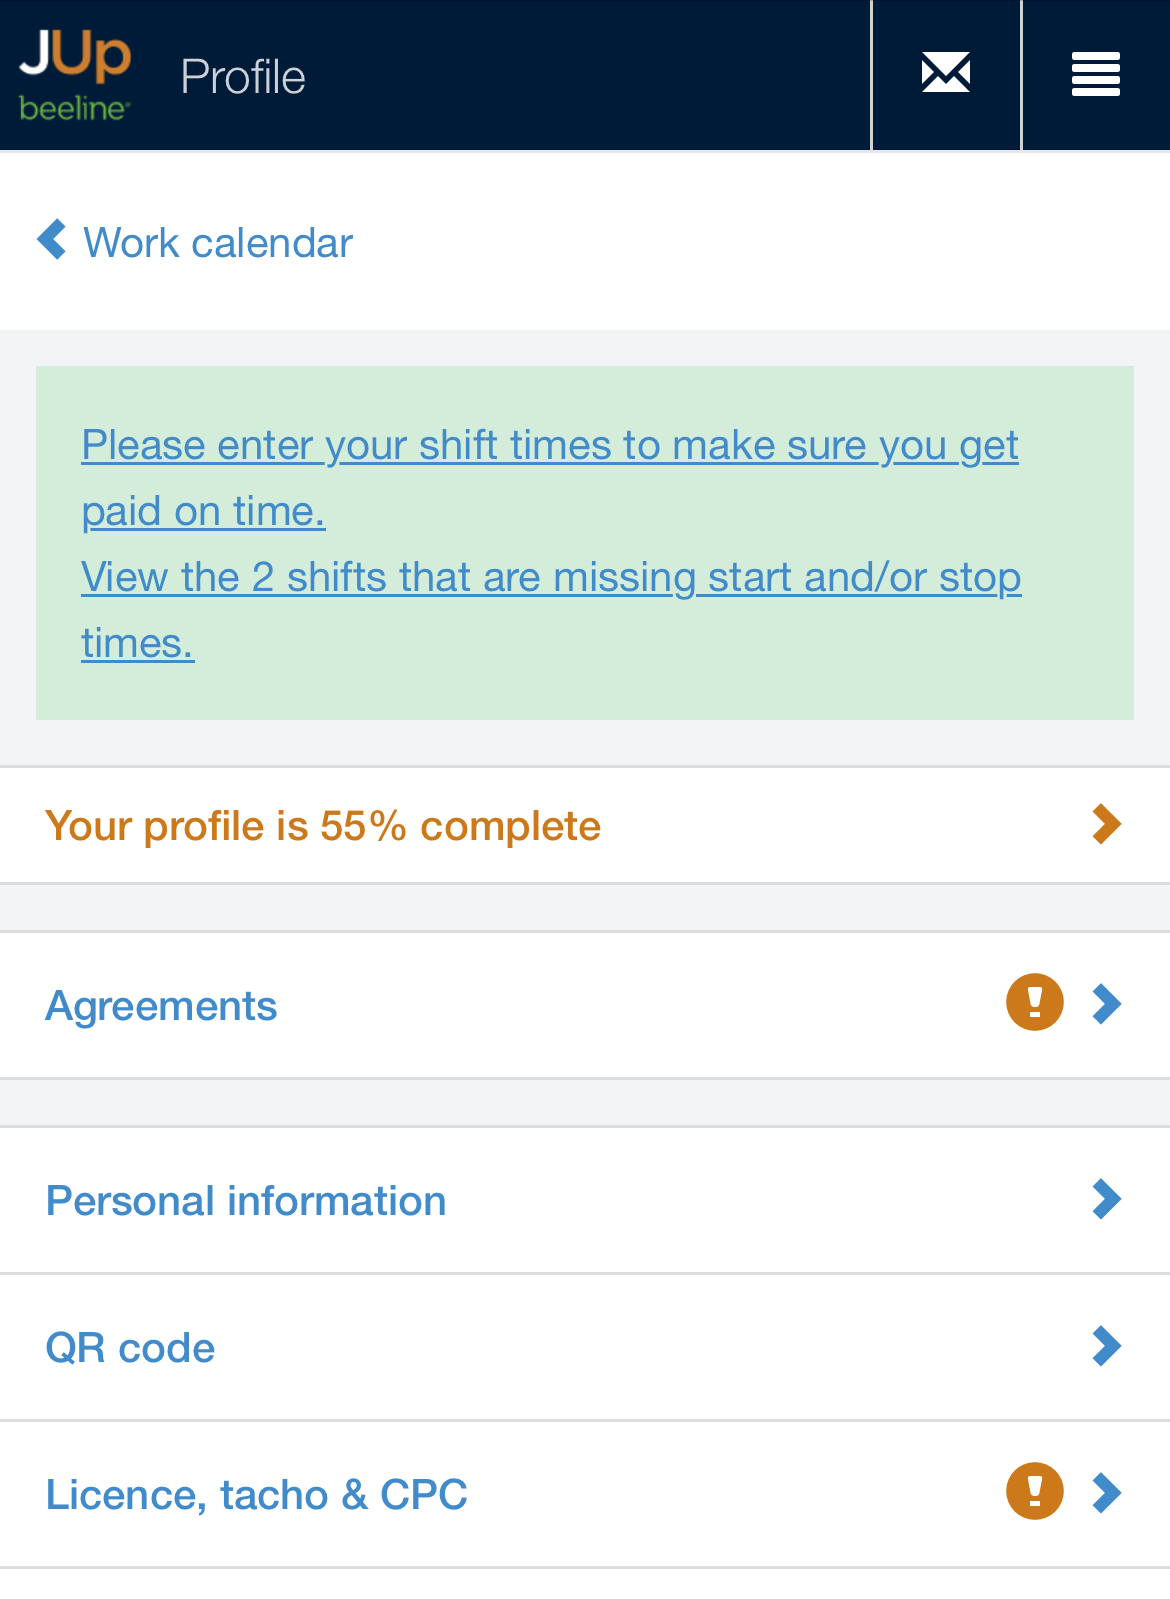Viewport: 1170px width, 1599px height.
Task: View the 2 shifts missing times
Action: coord(551,578)
